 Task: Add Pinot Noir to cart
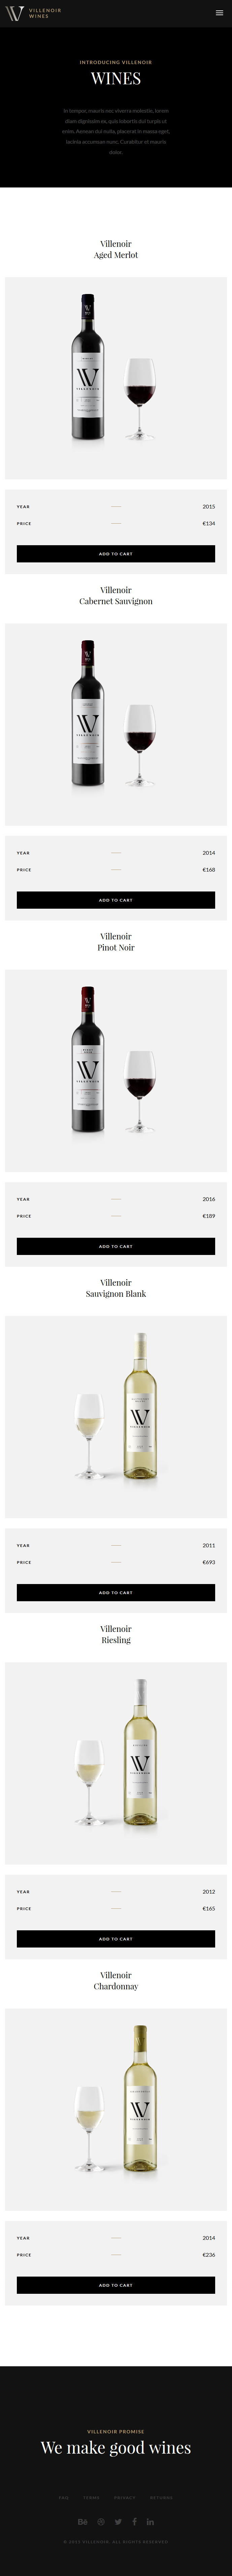116,1246
